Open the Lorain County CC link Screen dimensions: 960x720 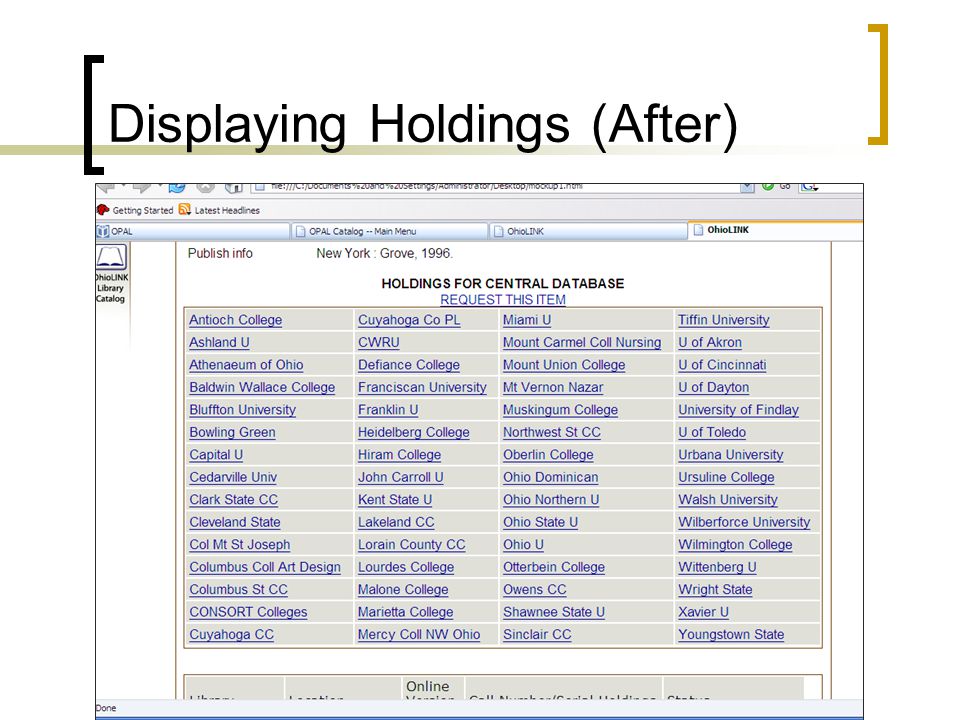point(411,545)
